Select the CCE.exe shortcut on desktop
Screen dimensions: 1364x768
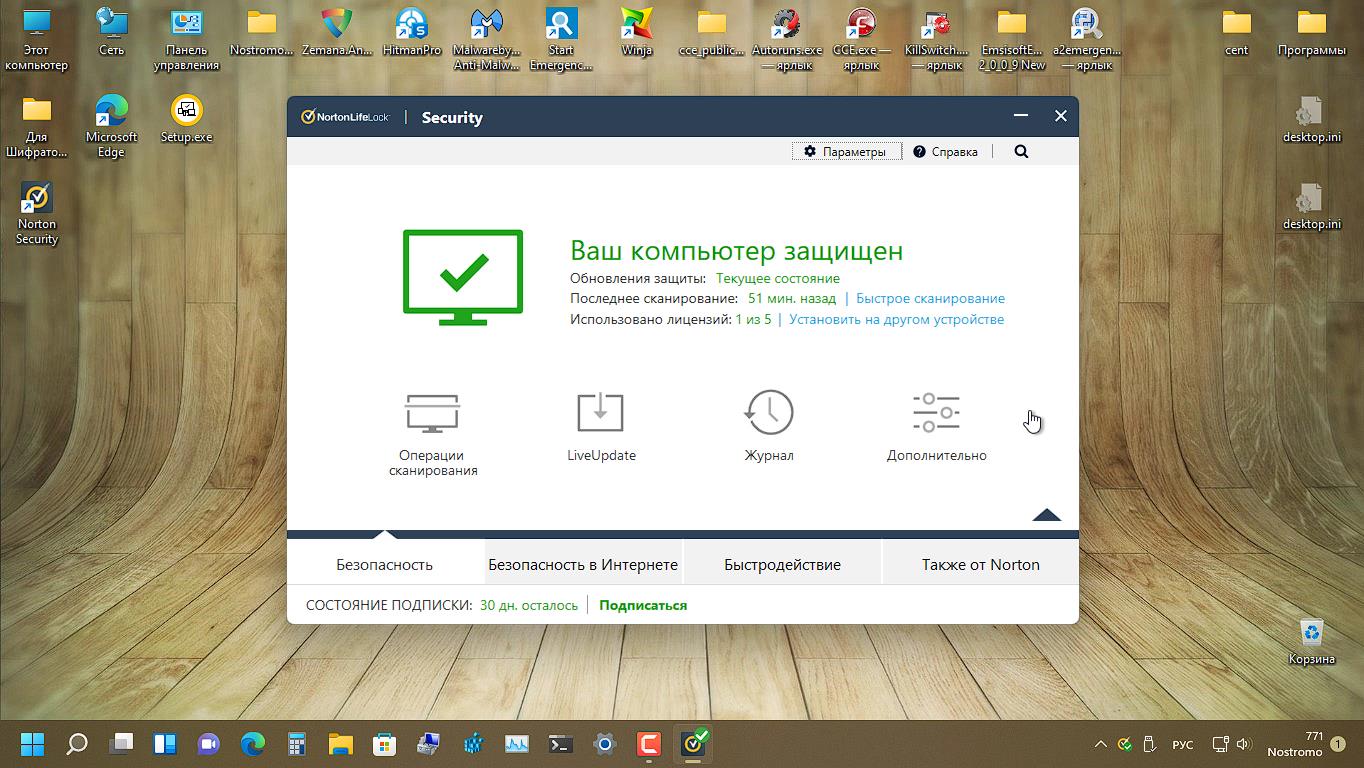(862, 40)
